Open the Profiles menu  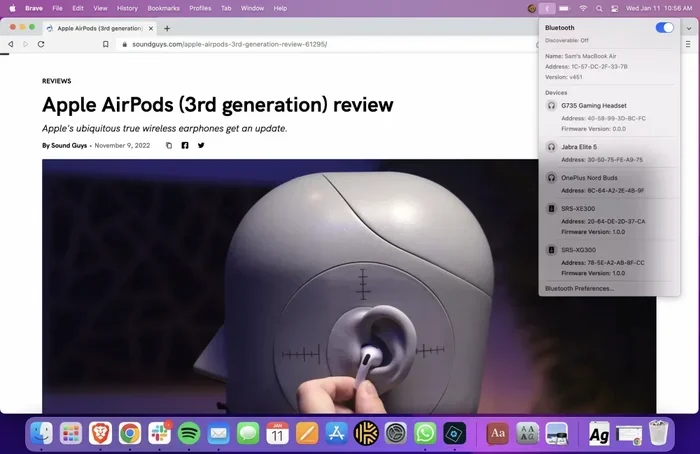tap(200, 8)
